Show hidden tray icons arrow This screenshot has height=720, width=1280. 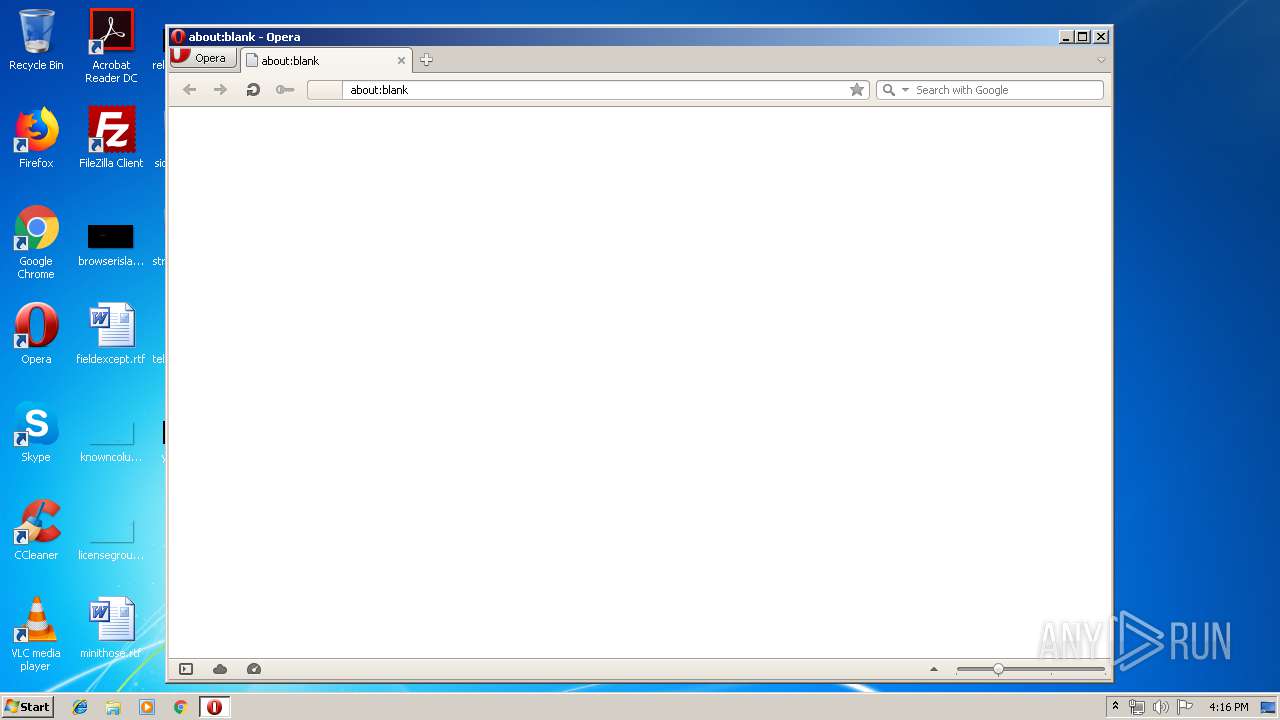[1115, 707]
